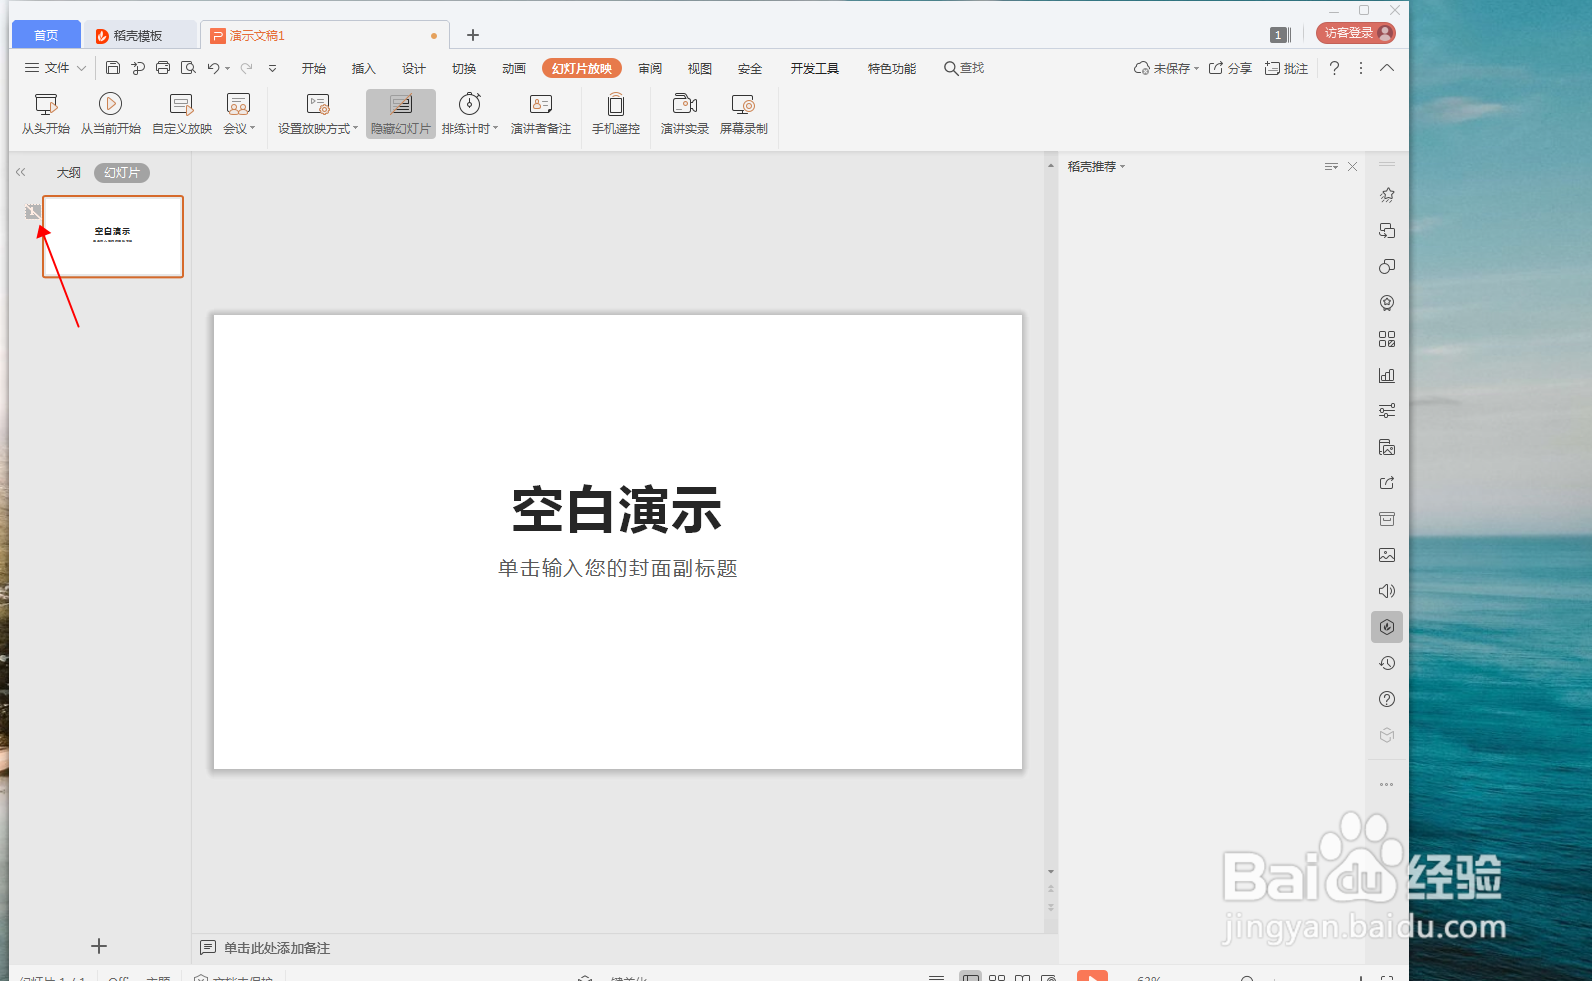Start slideshow from beginning (从头开始)
This screenshot has height=981, width=1592.
pyautogui.click(x=46, y=114)
